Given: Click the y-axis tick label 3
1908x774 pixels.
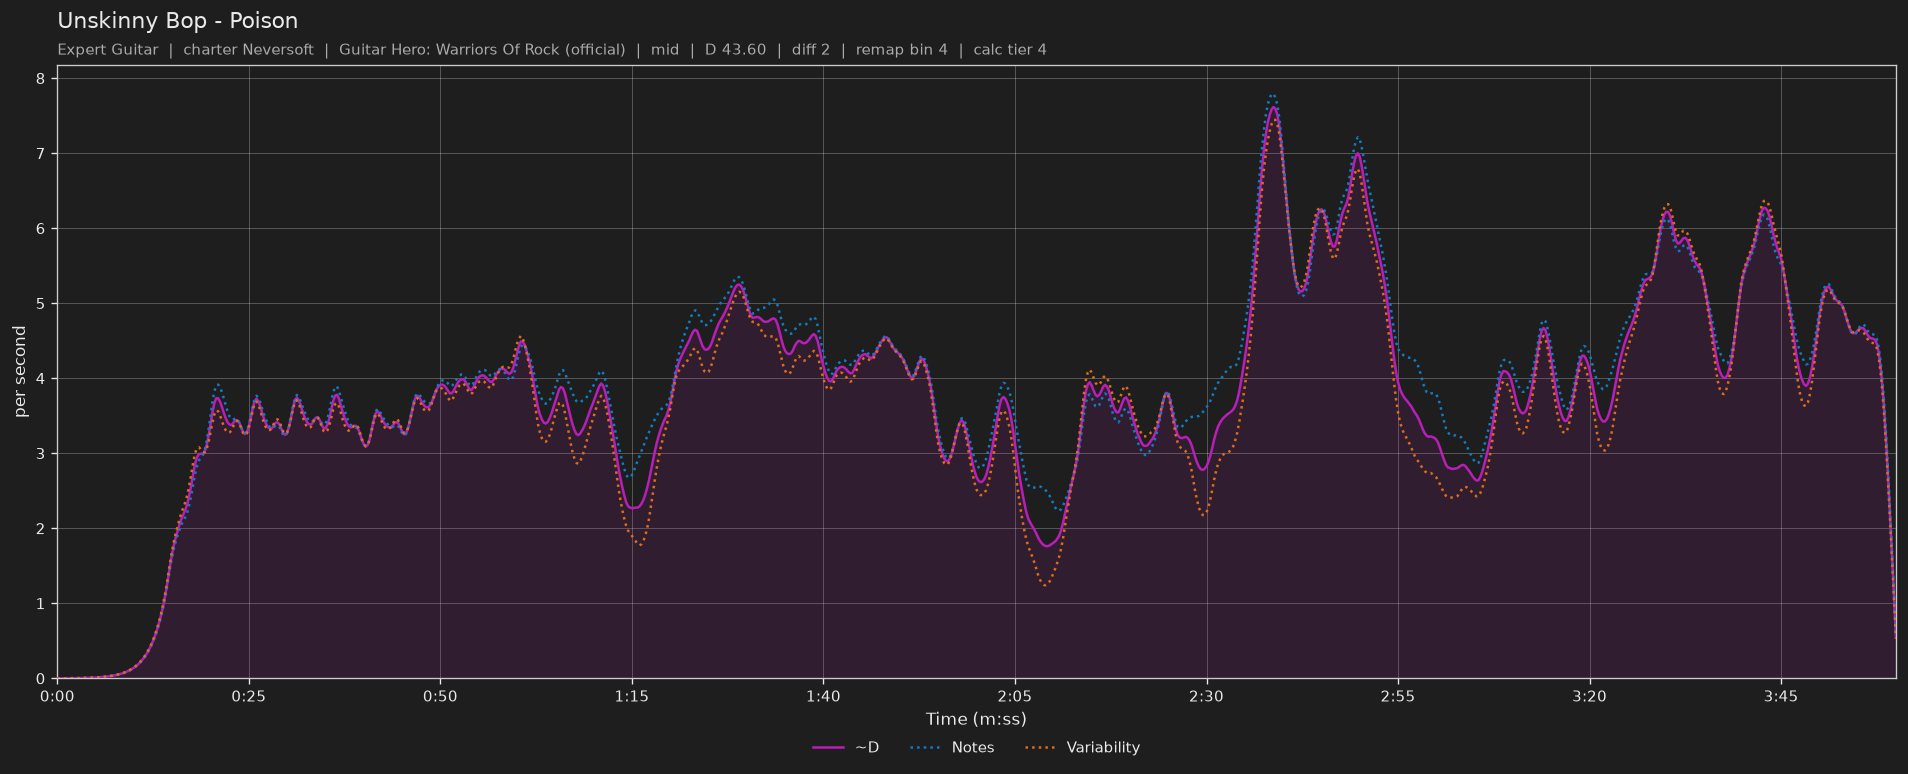Looking at the screenshot, I should pos(42,454).
